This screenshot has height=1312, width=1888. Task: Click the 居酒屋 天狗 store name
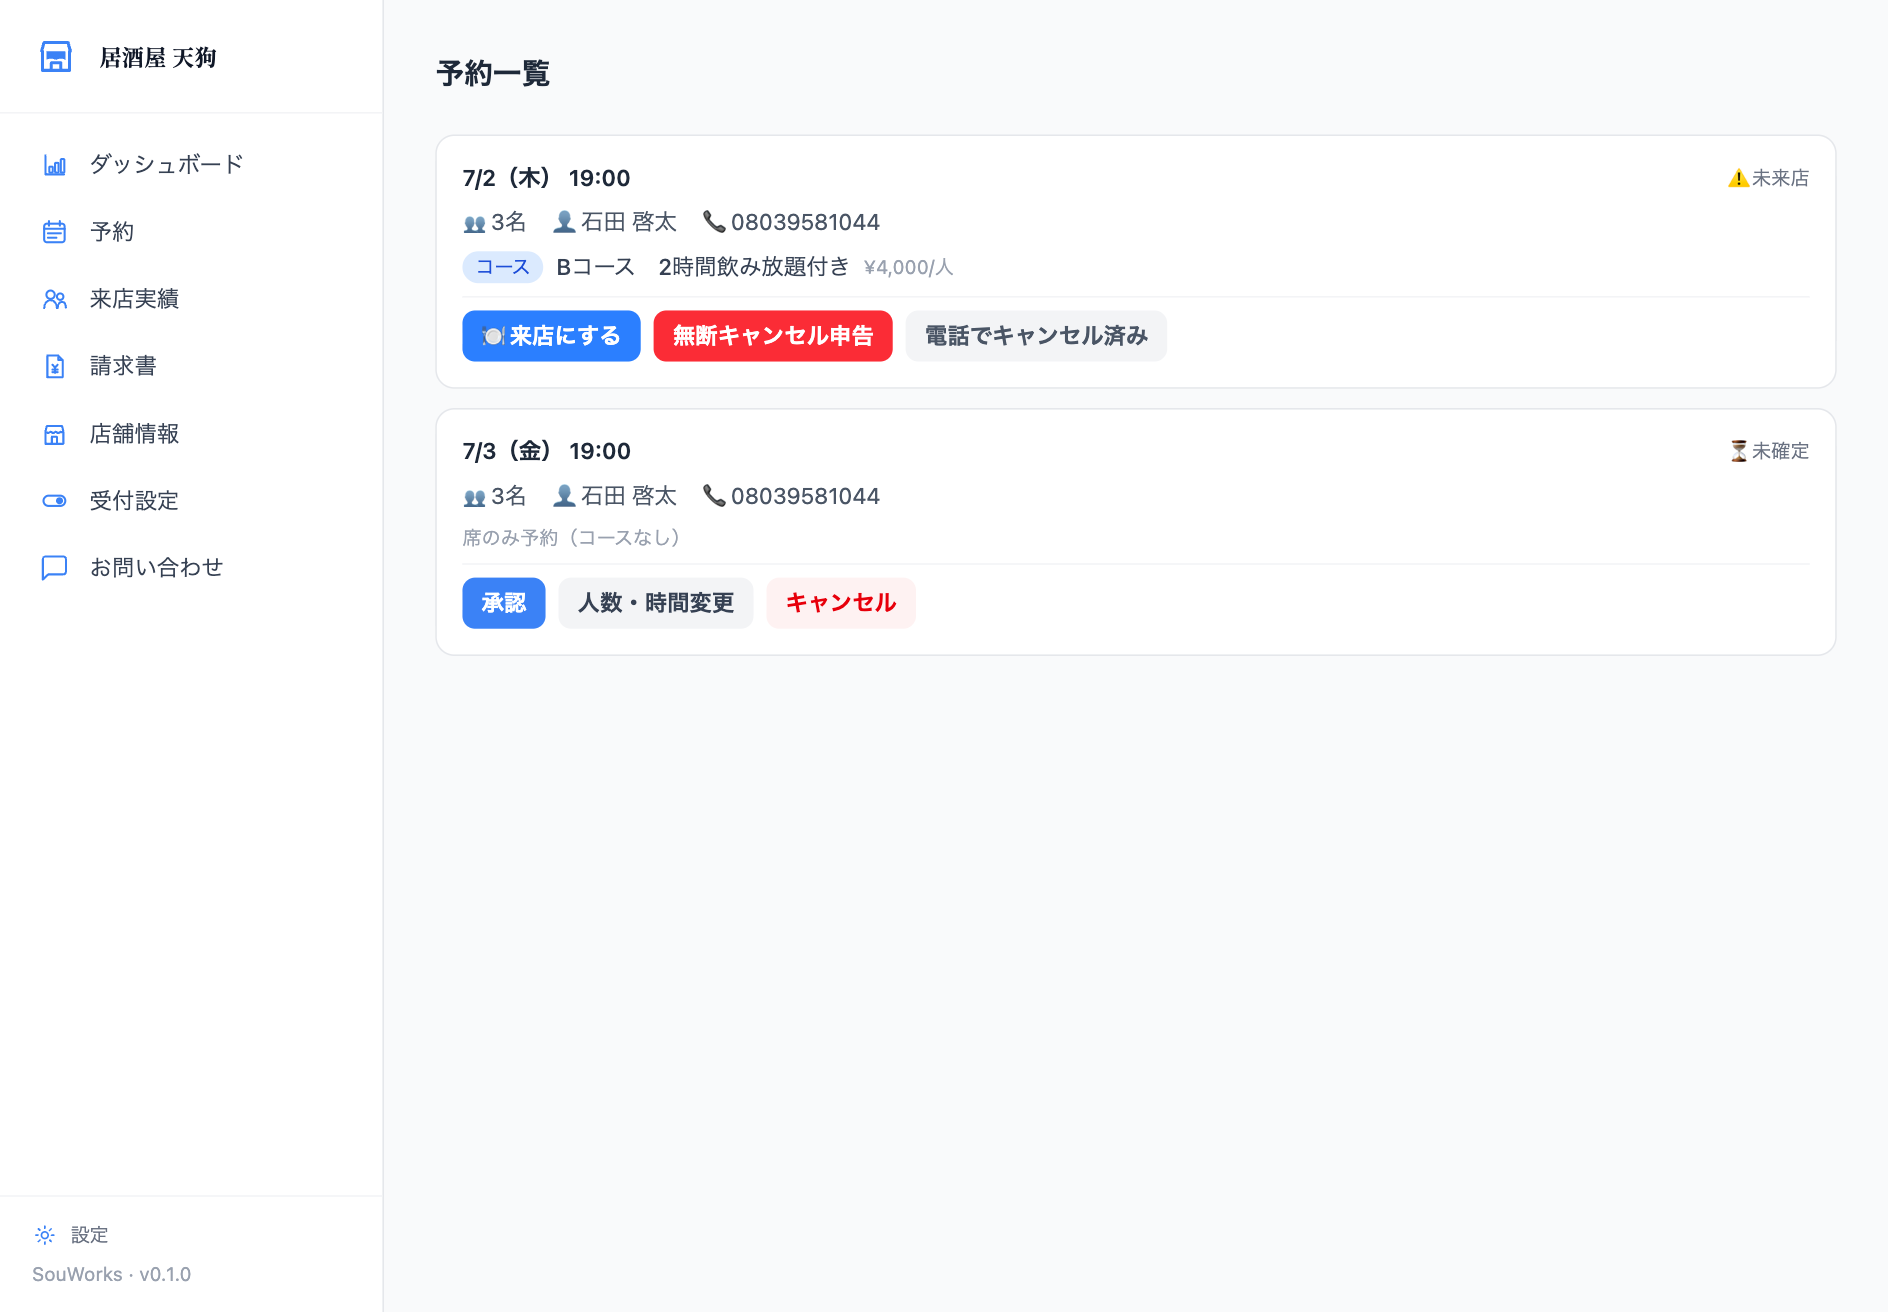pos(158,58)
